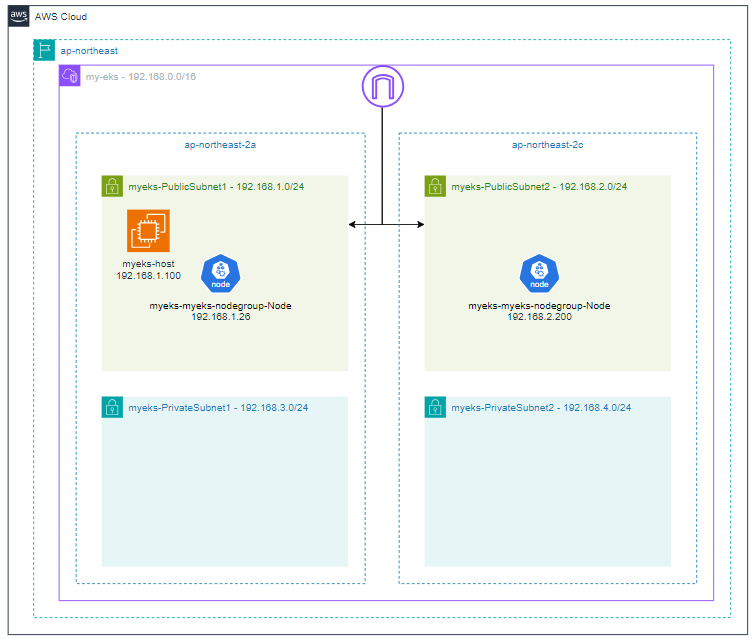Select myeks-PrivateSubnet1 - 192.168.3.0/24 text
The width and height of the screenshot is (752, 639).
[218, 408]
